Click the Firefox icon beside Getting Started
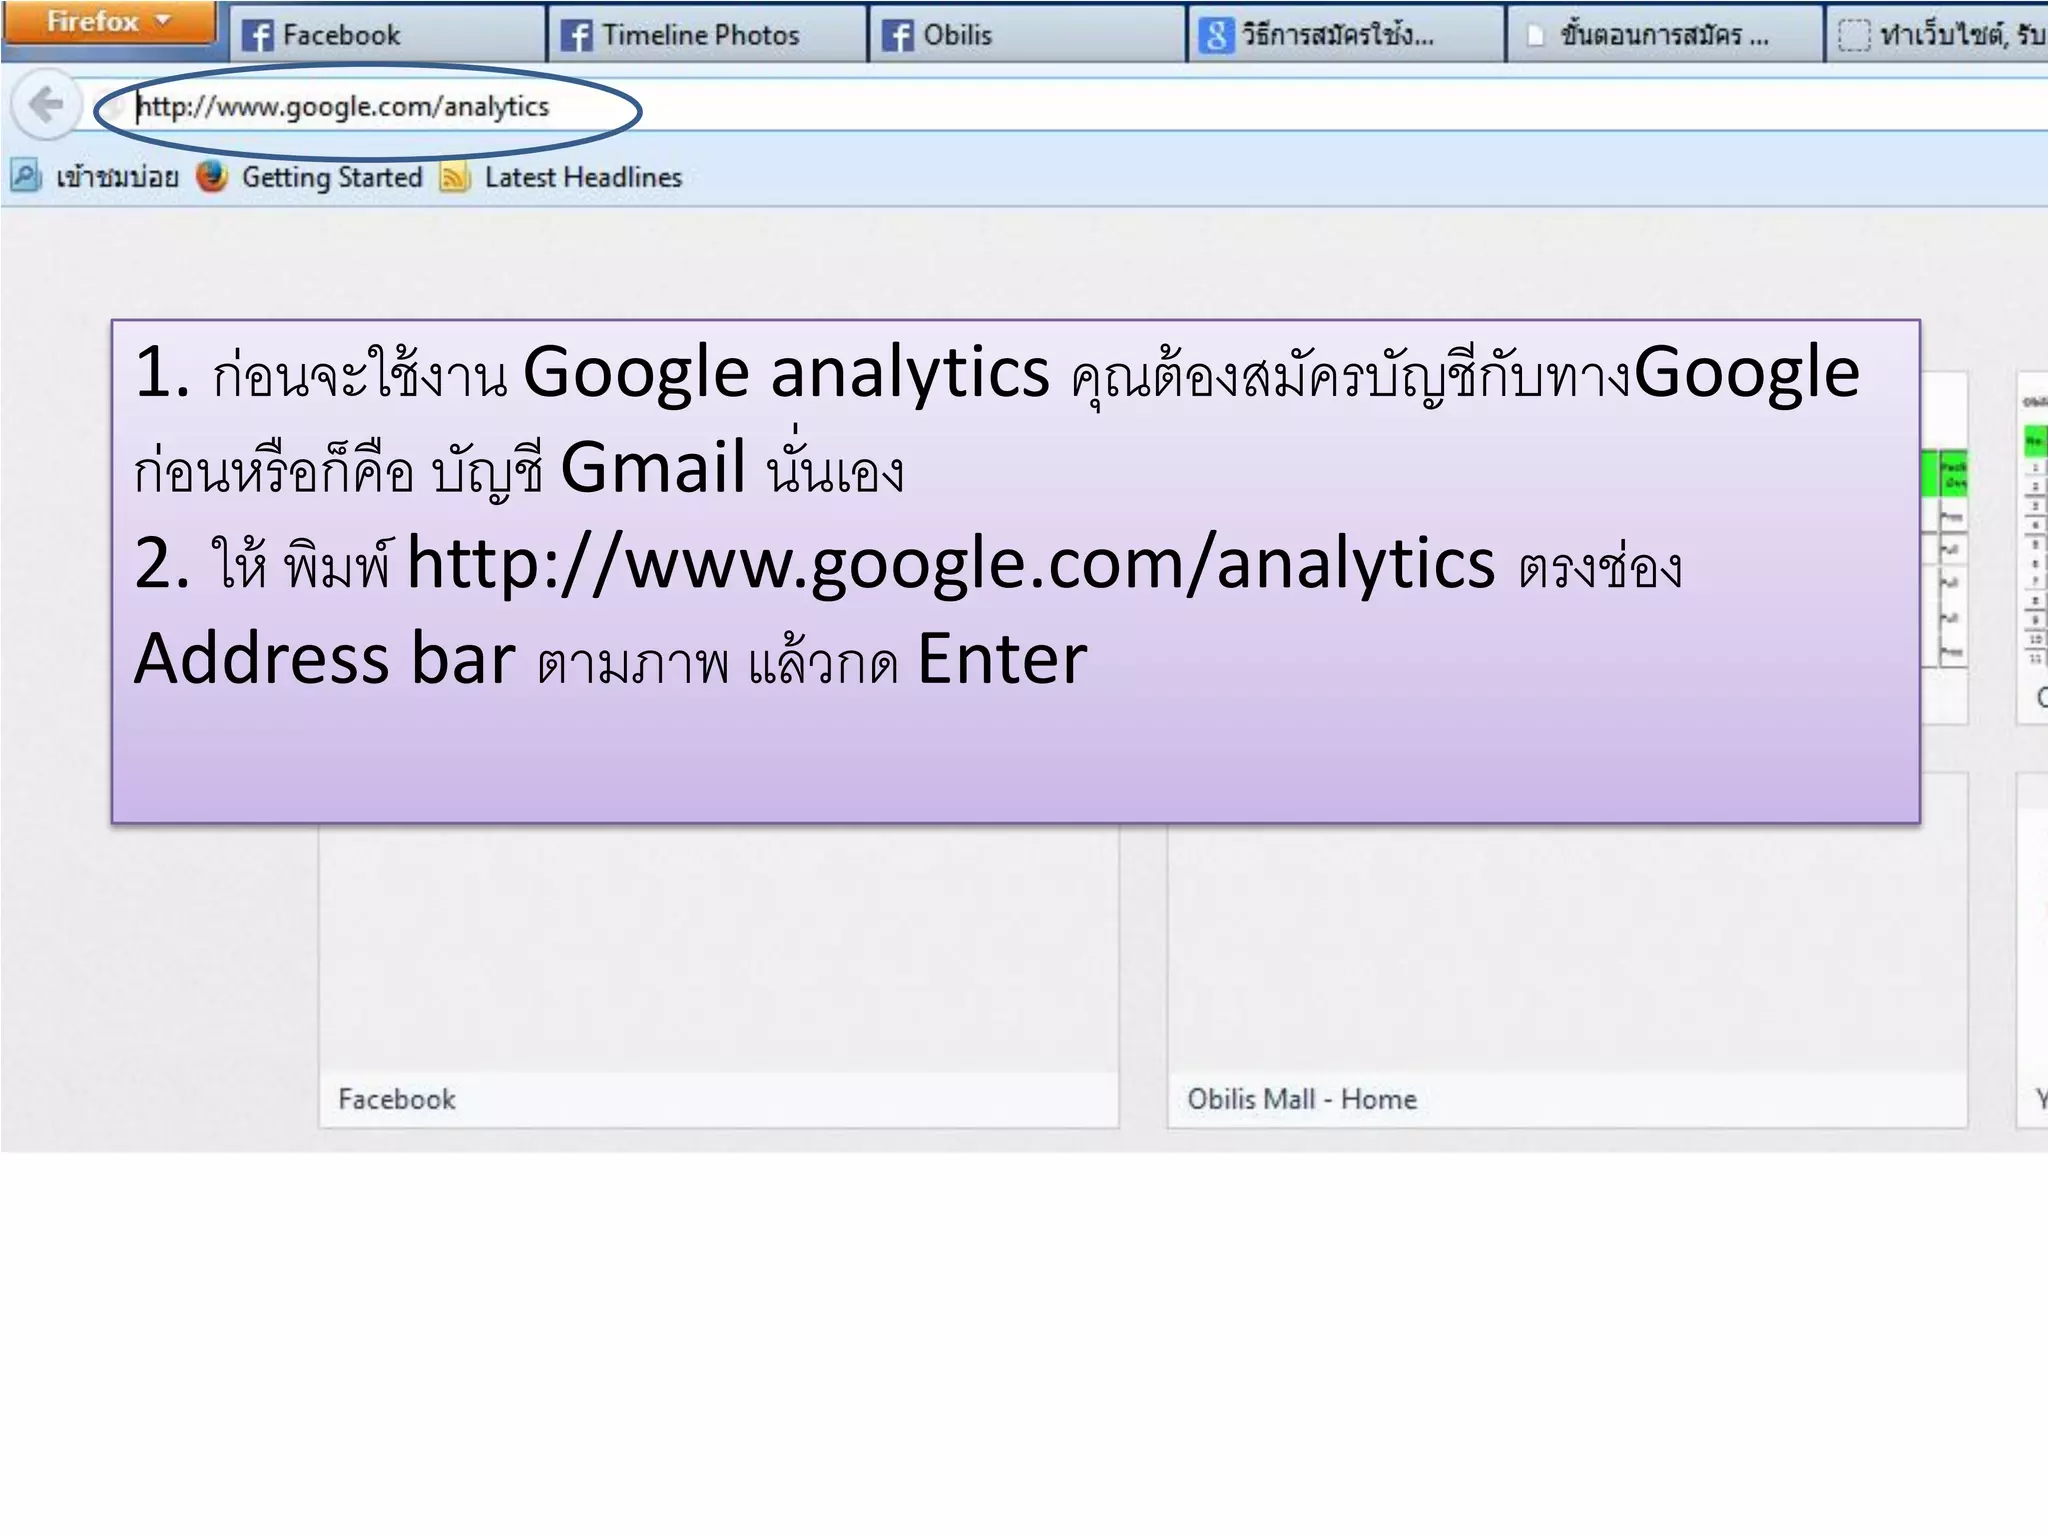Viewport: 2048px width, 1536px height. click(x=211, y=177)
